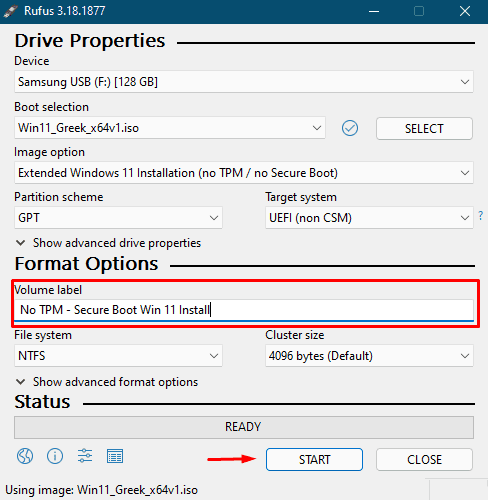Click the Rufus USB title bar icon

(10, 11)
